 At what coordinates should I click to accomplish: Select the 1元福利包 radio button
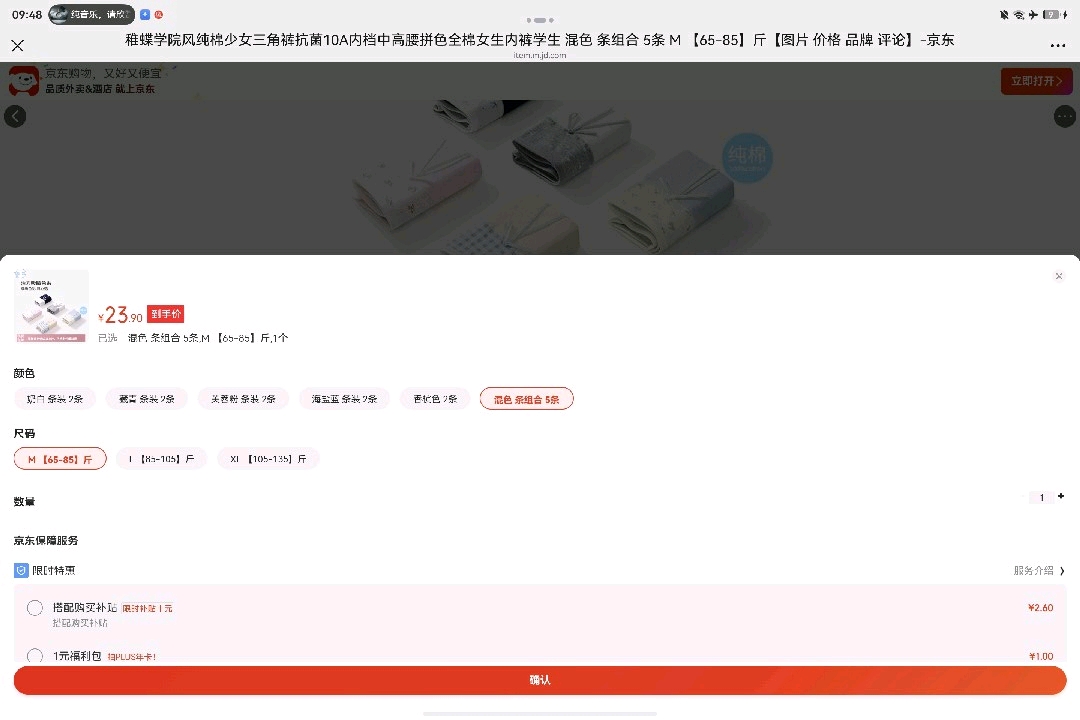(34, 656)
